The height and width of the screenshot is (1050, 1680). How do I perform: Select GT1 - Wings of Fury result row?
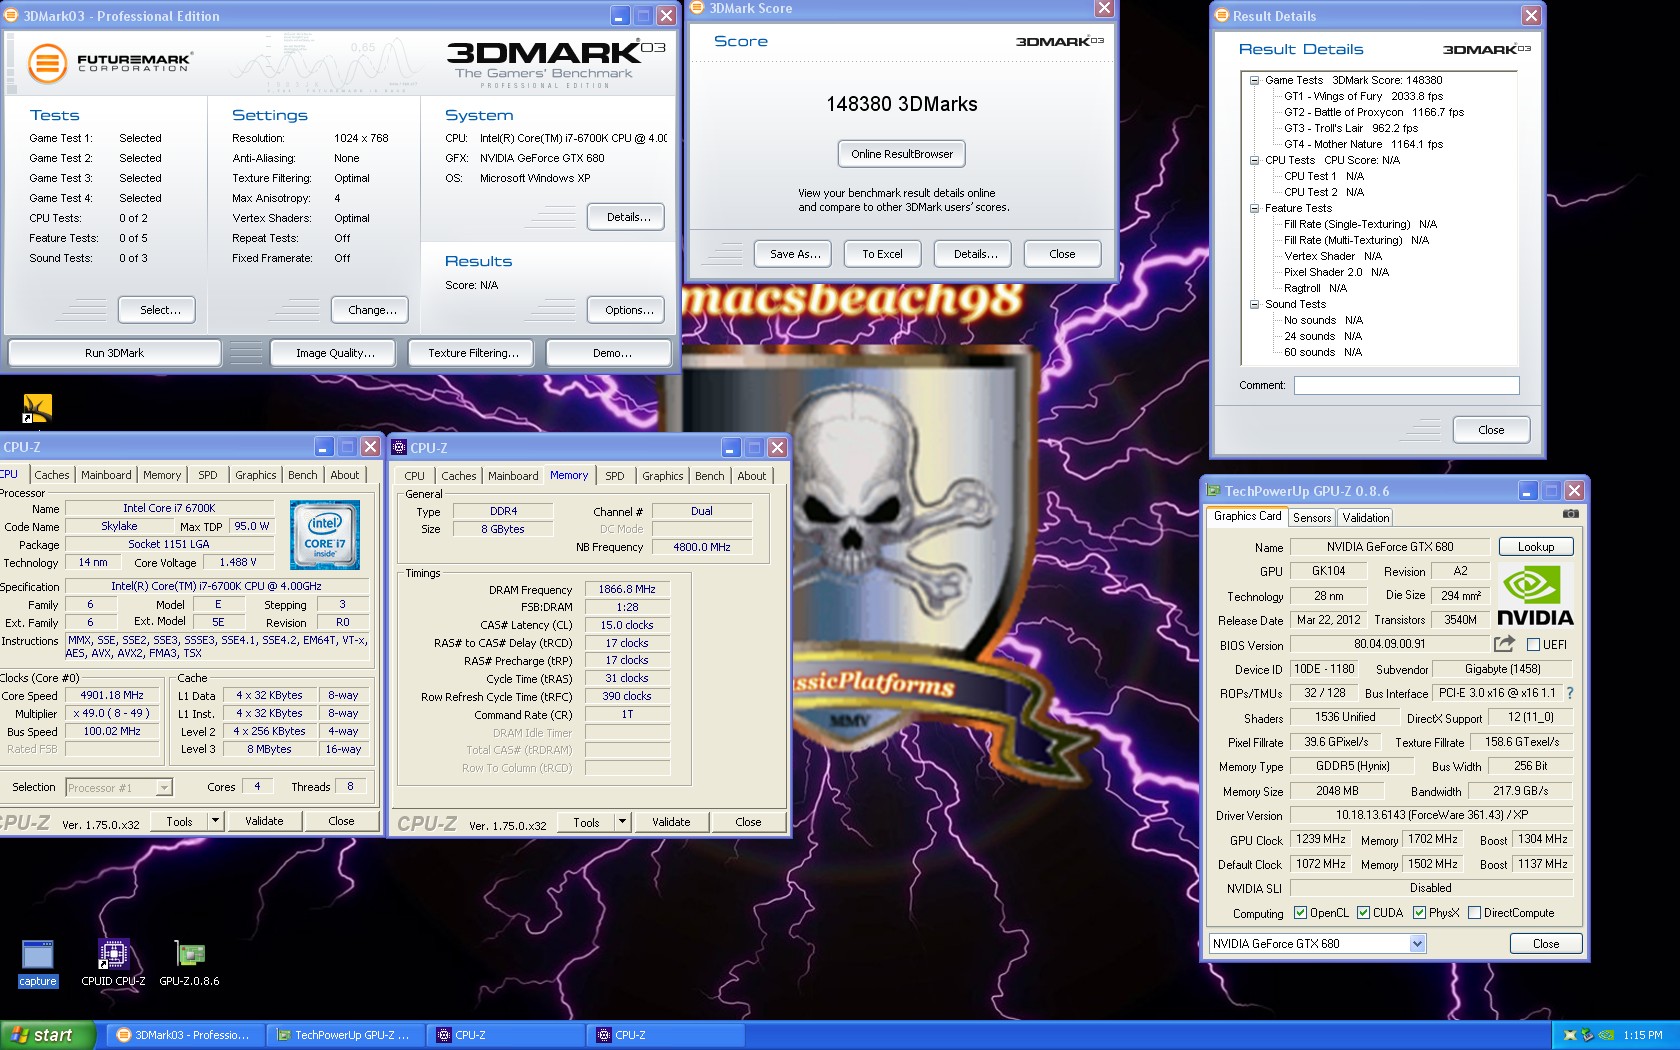pos(1364,96)
